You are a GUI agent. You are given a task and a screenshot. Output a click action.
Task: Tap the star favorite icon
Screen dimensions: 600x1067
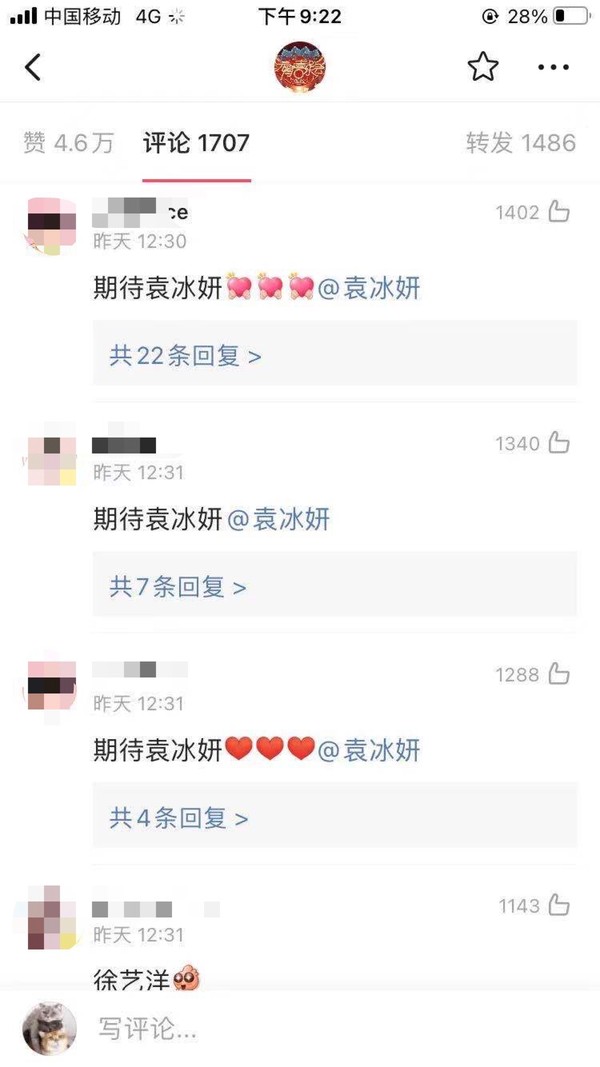483,67
